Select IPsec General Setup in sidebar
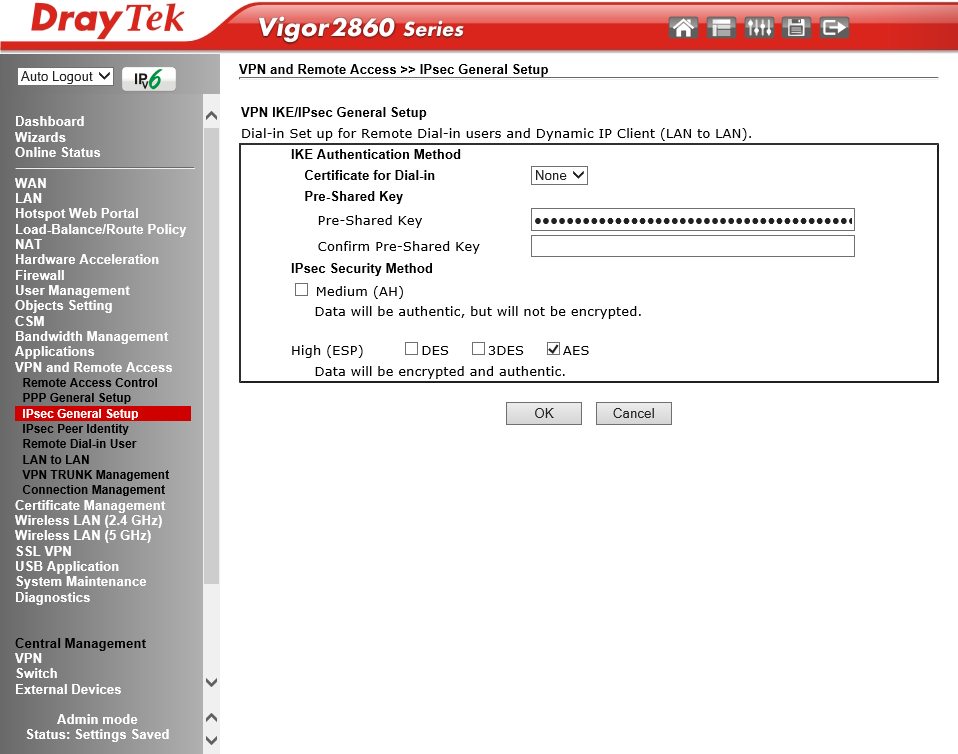958x754 pixels. click(103, 414)
